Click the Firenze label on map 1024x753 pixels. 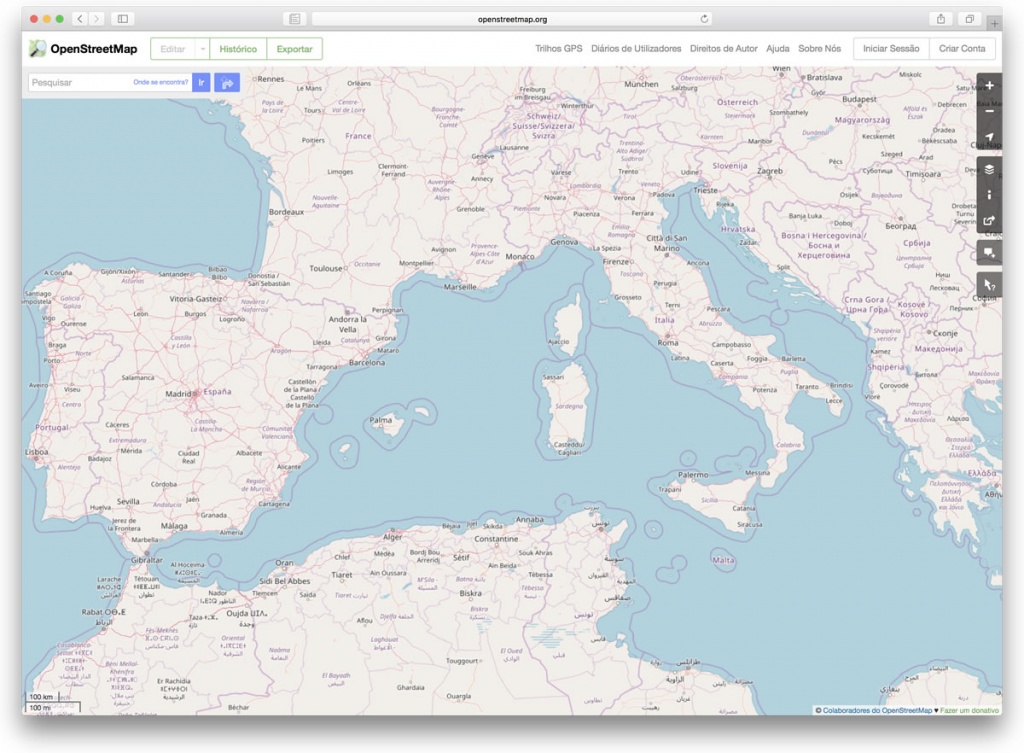click(x=616, y=261)
